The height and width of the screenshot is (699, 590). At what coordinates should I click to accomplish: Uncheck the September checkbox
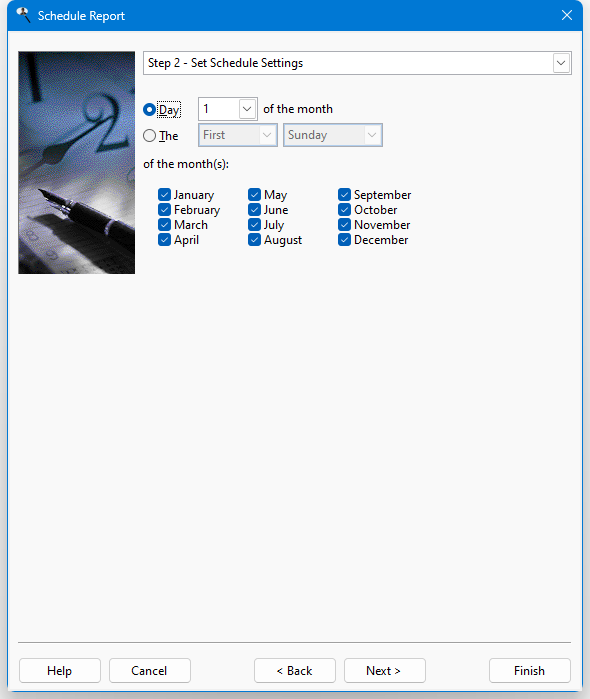(344, 195)
